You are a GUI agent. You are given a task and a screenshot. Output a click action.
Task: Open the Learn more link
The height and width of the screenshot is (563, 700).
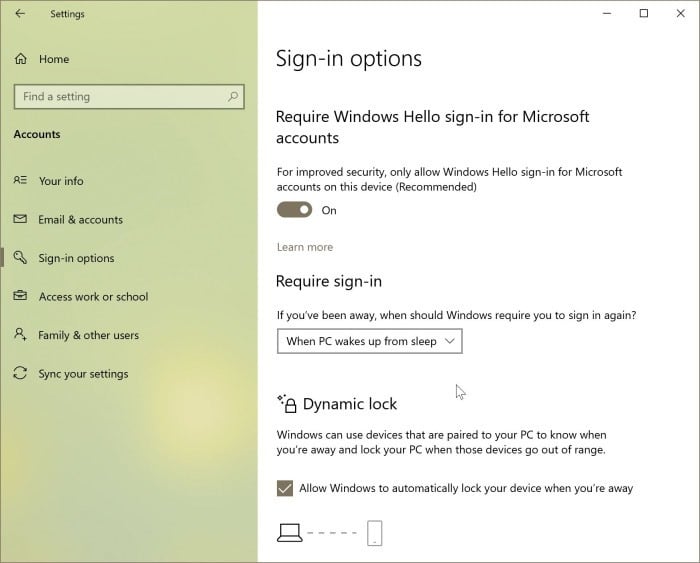click(x=305, y=247)
